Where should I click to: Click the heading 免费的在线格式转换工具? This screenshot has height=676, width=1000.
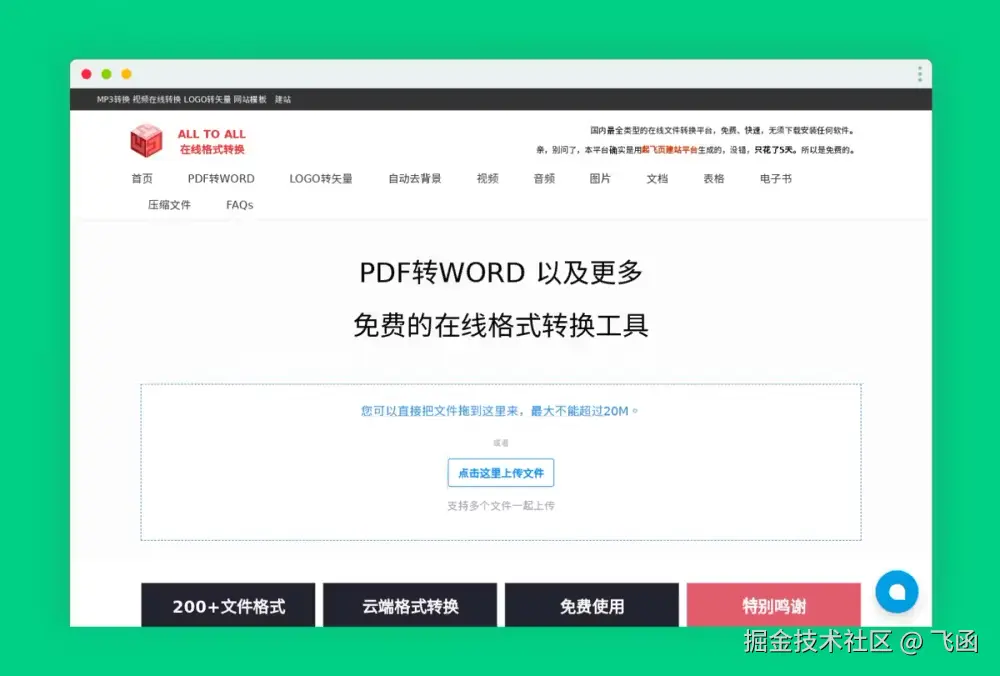pyautogui.click(x=501, y=325)
